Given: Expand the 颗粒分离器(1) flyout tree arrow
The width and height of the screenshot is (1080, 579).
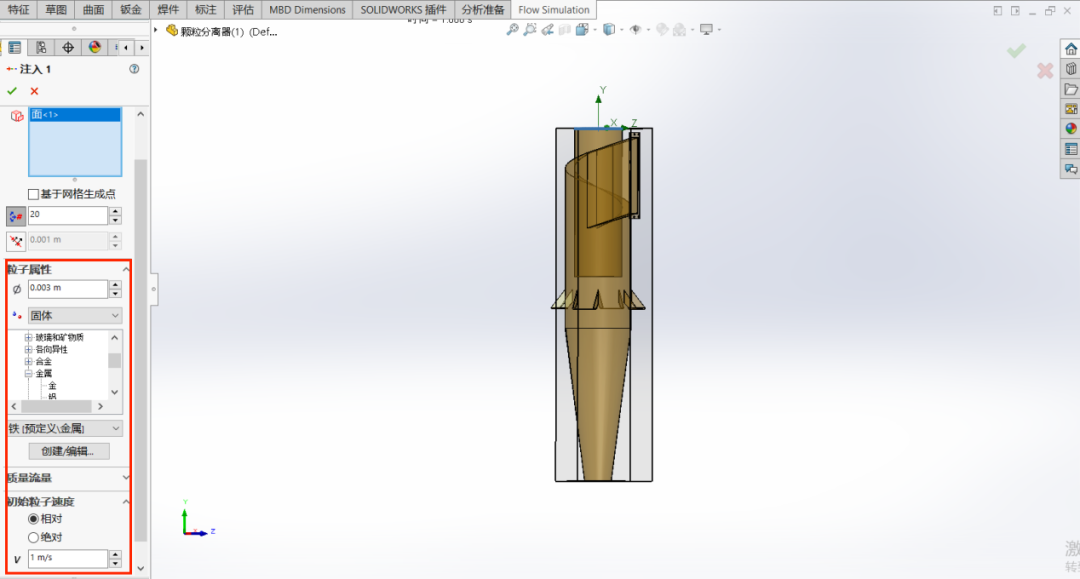Looking at the screenshot, I should pos(156,30).
